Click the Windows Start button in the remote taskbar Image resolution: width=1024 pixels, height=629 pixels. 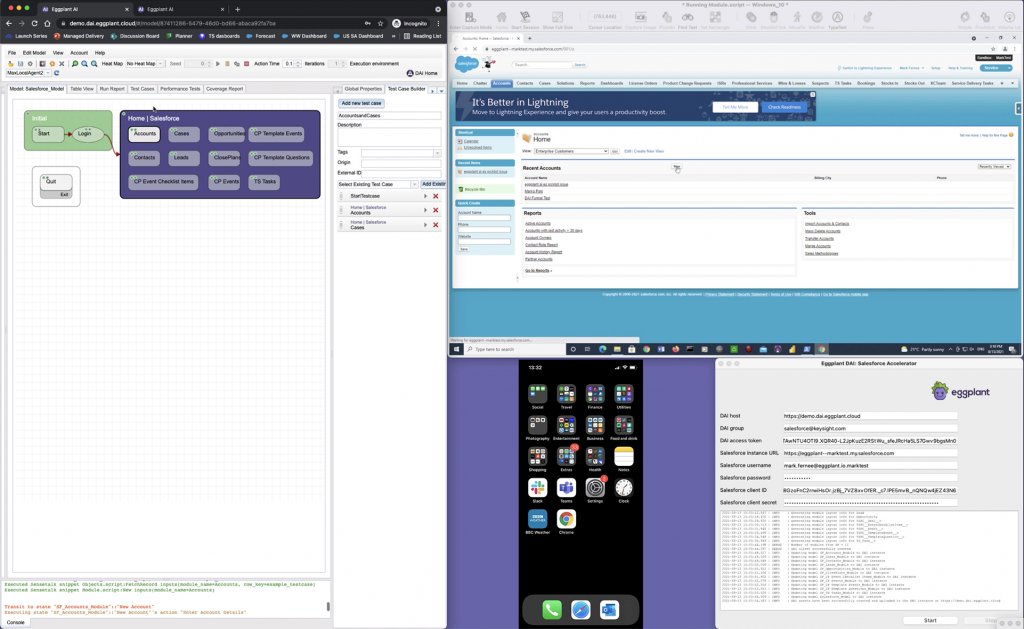point(457,349)
